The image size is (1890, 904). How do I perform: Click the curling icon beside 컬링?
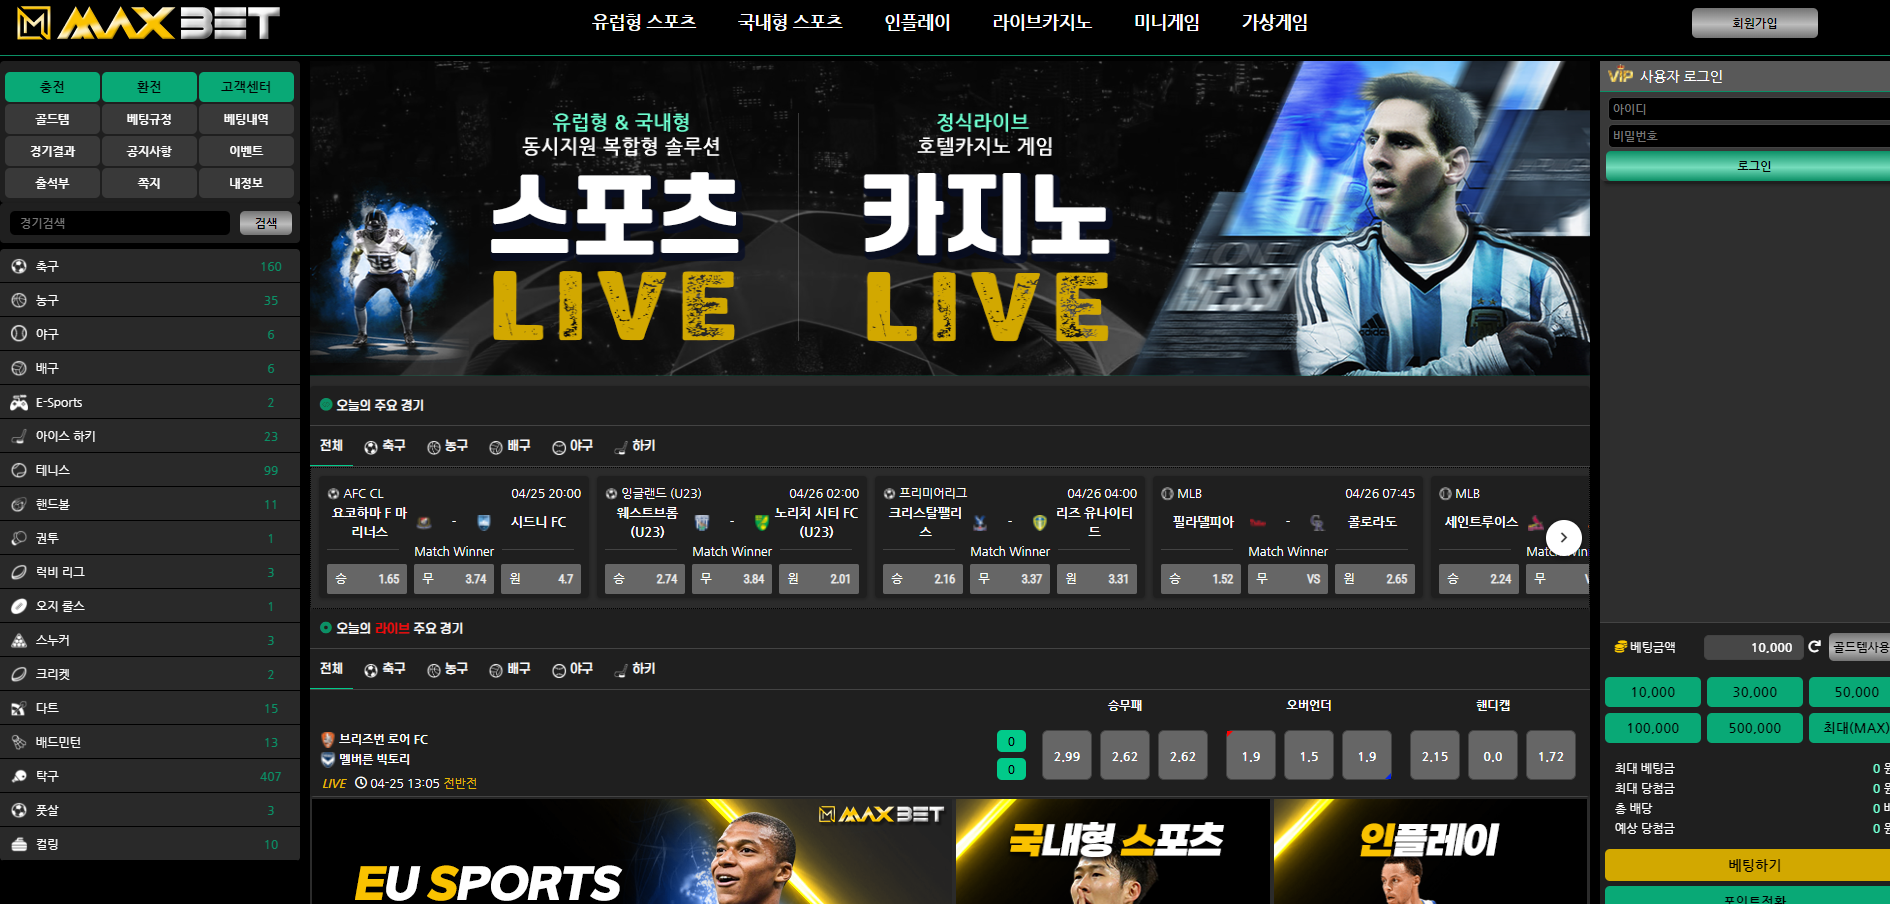pos(19,844)
